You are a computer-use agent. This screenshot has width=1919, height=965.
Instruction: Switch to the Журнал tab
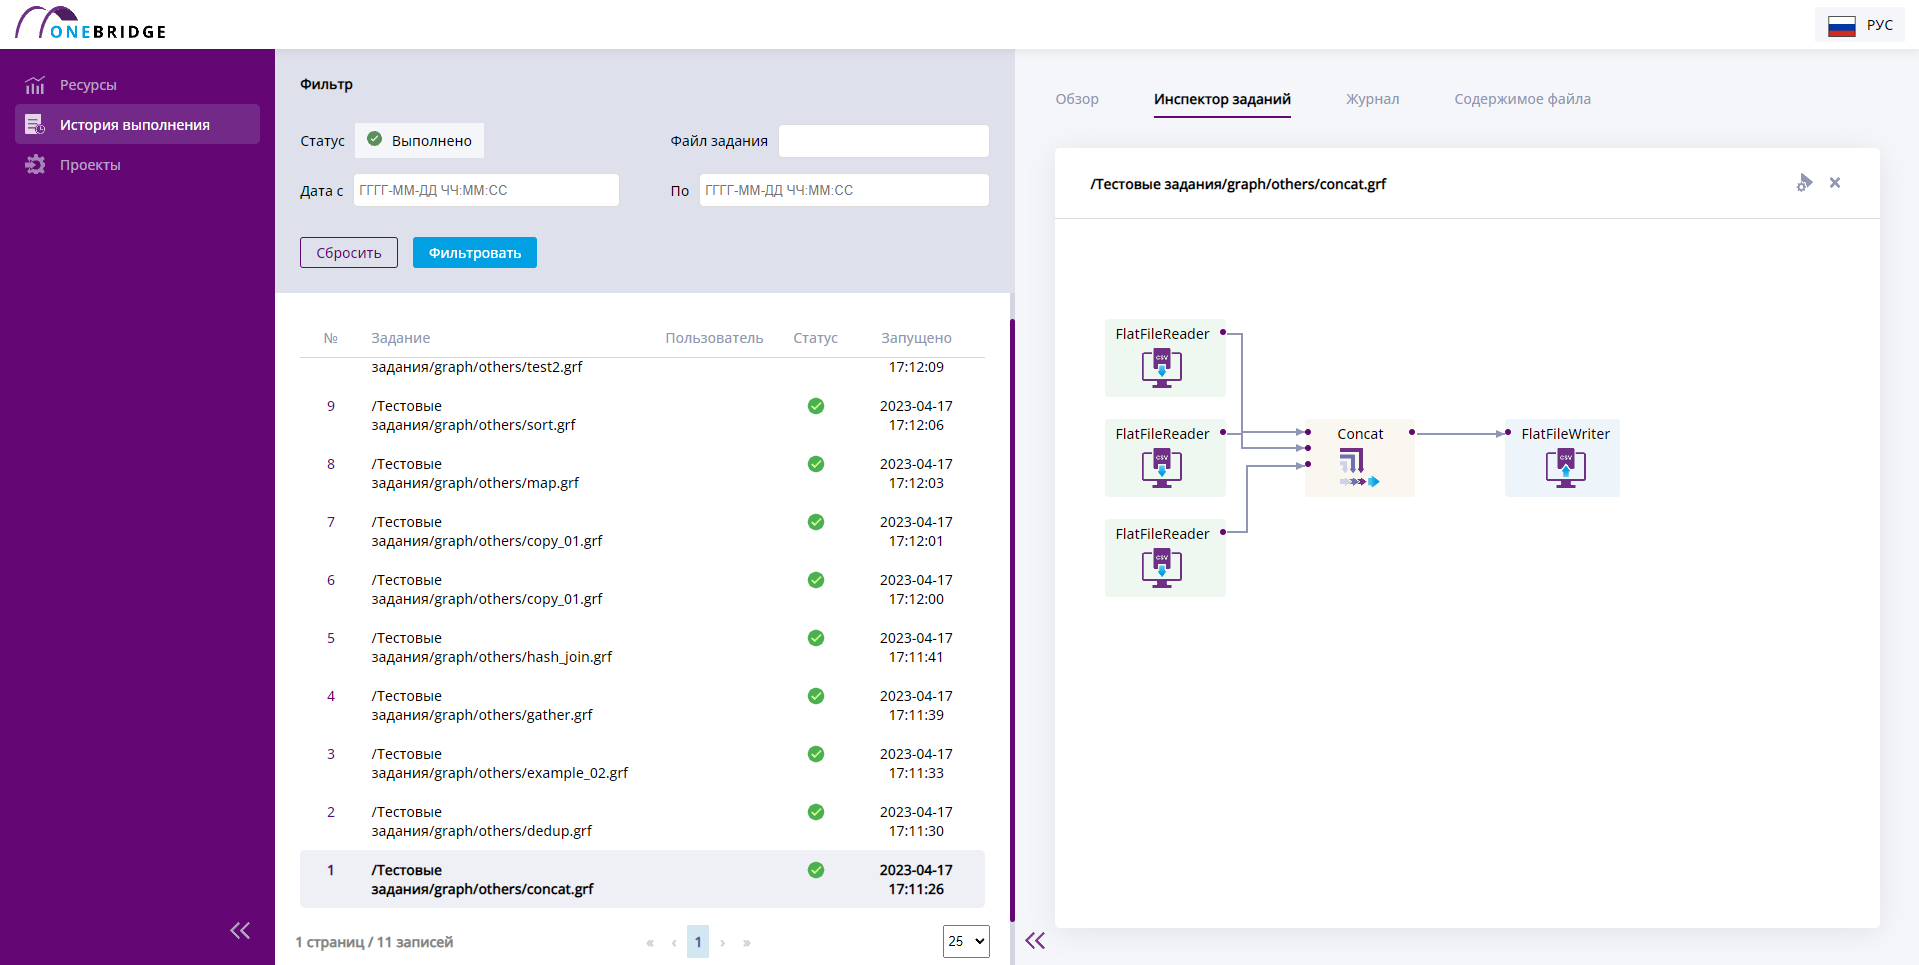(1372, 99)
